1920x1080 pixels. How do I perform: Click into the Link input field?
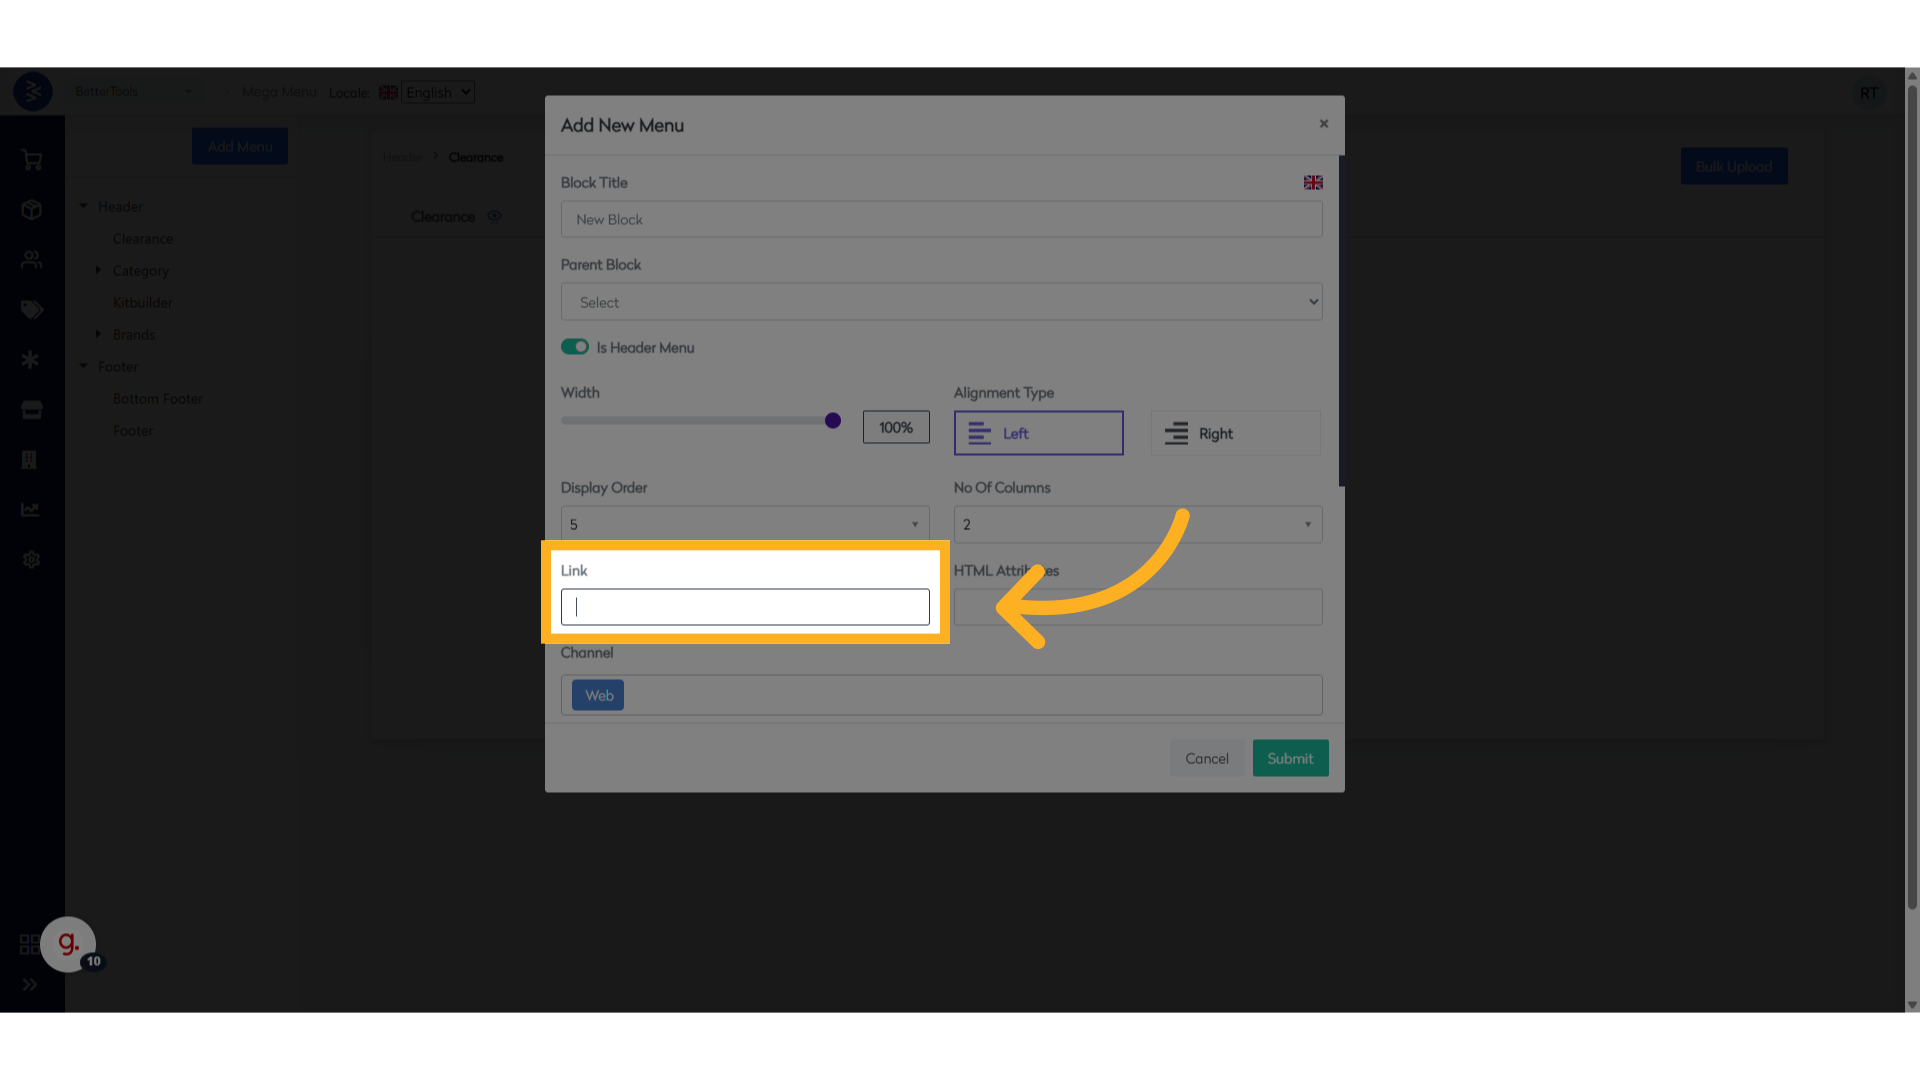click(x=745, y=607)
